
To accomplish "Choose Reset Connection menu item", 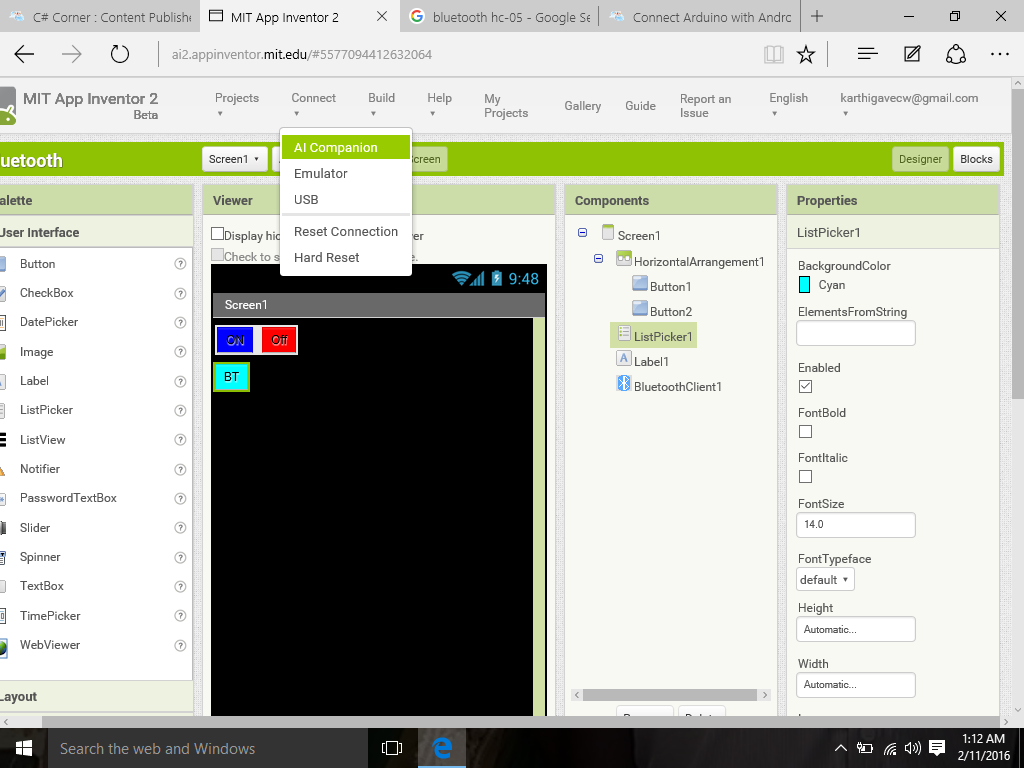I will [345, 232].
